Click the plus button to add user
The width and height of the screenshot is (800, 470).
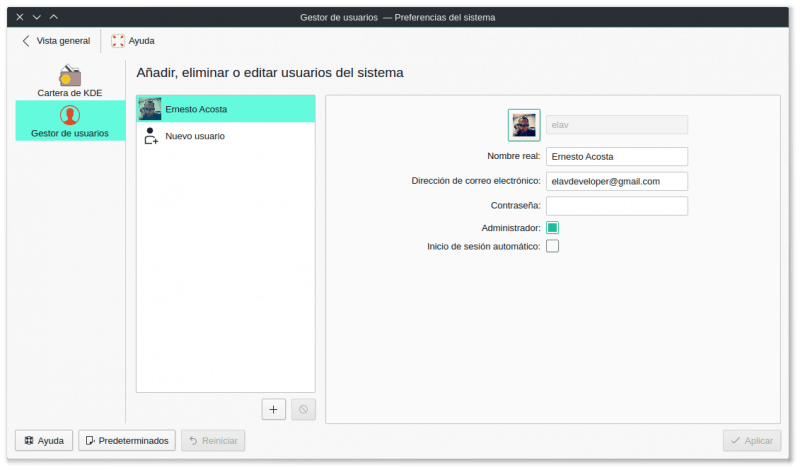pos(274,408)
